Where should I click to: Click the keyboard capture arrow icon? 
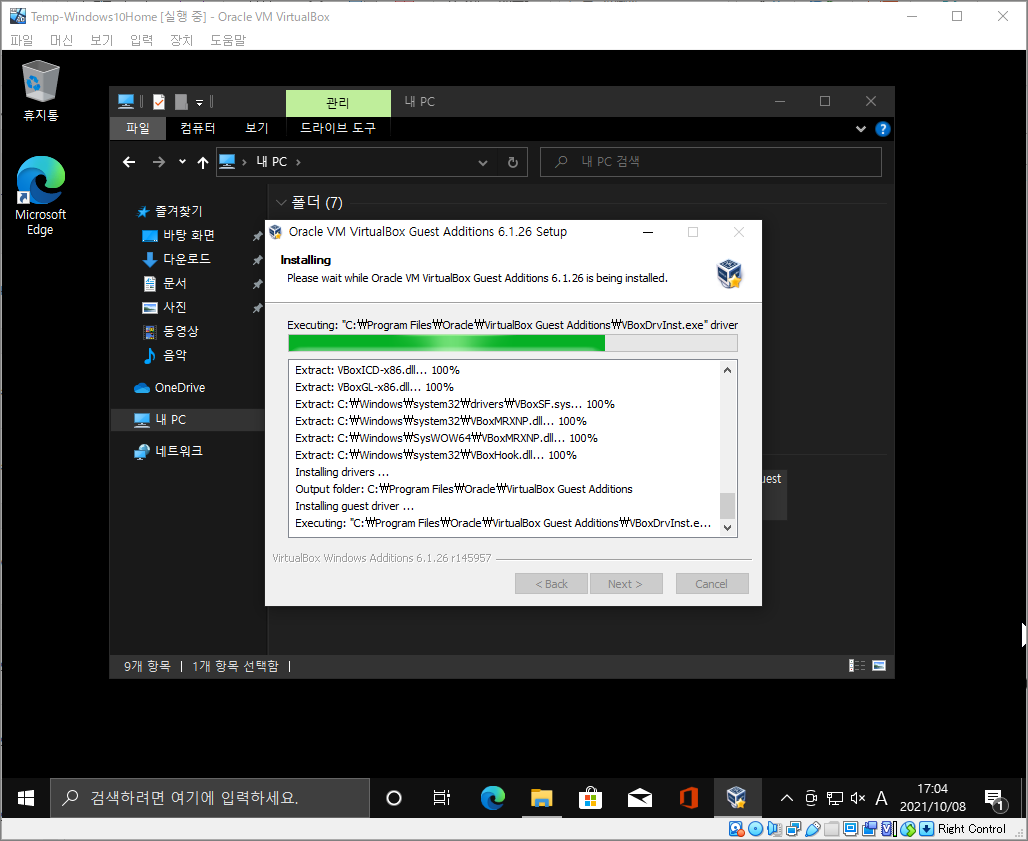(926, 829)
